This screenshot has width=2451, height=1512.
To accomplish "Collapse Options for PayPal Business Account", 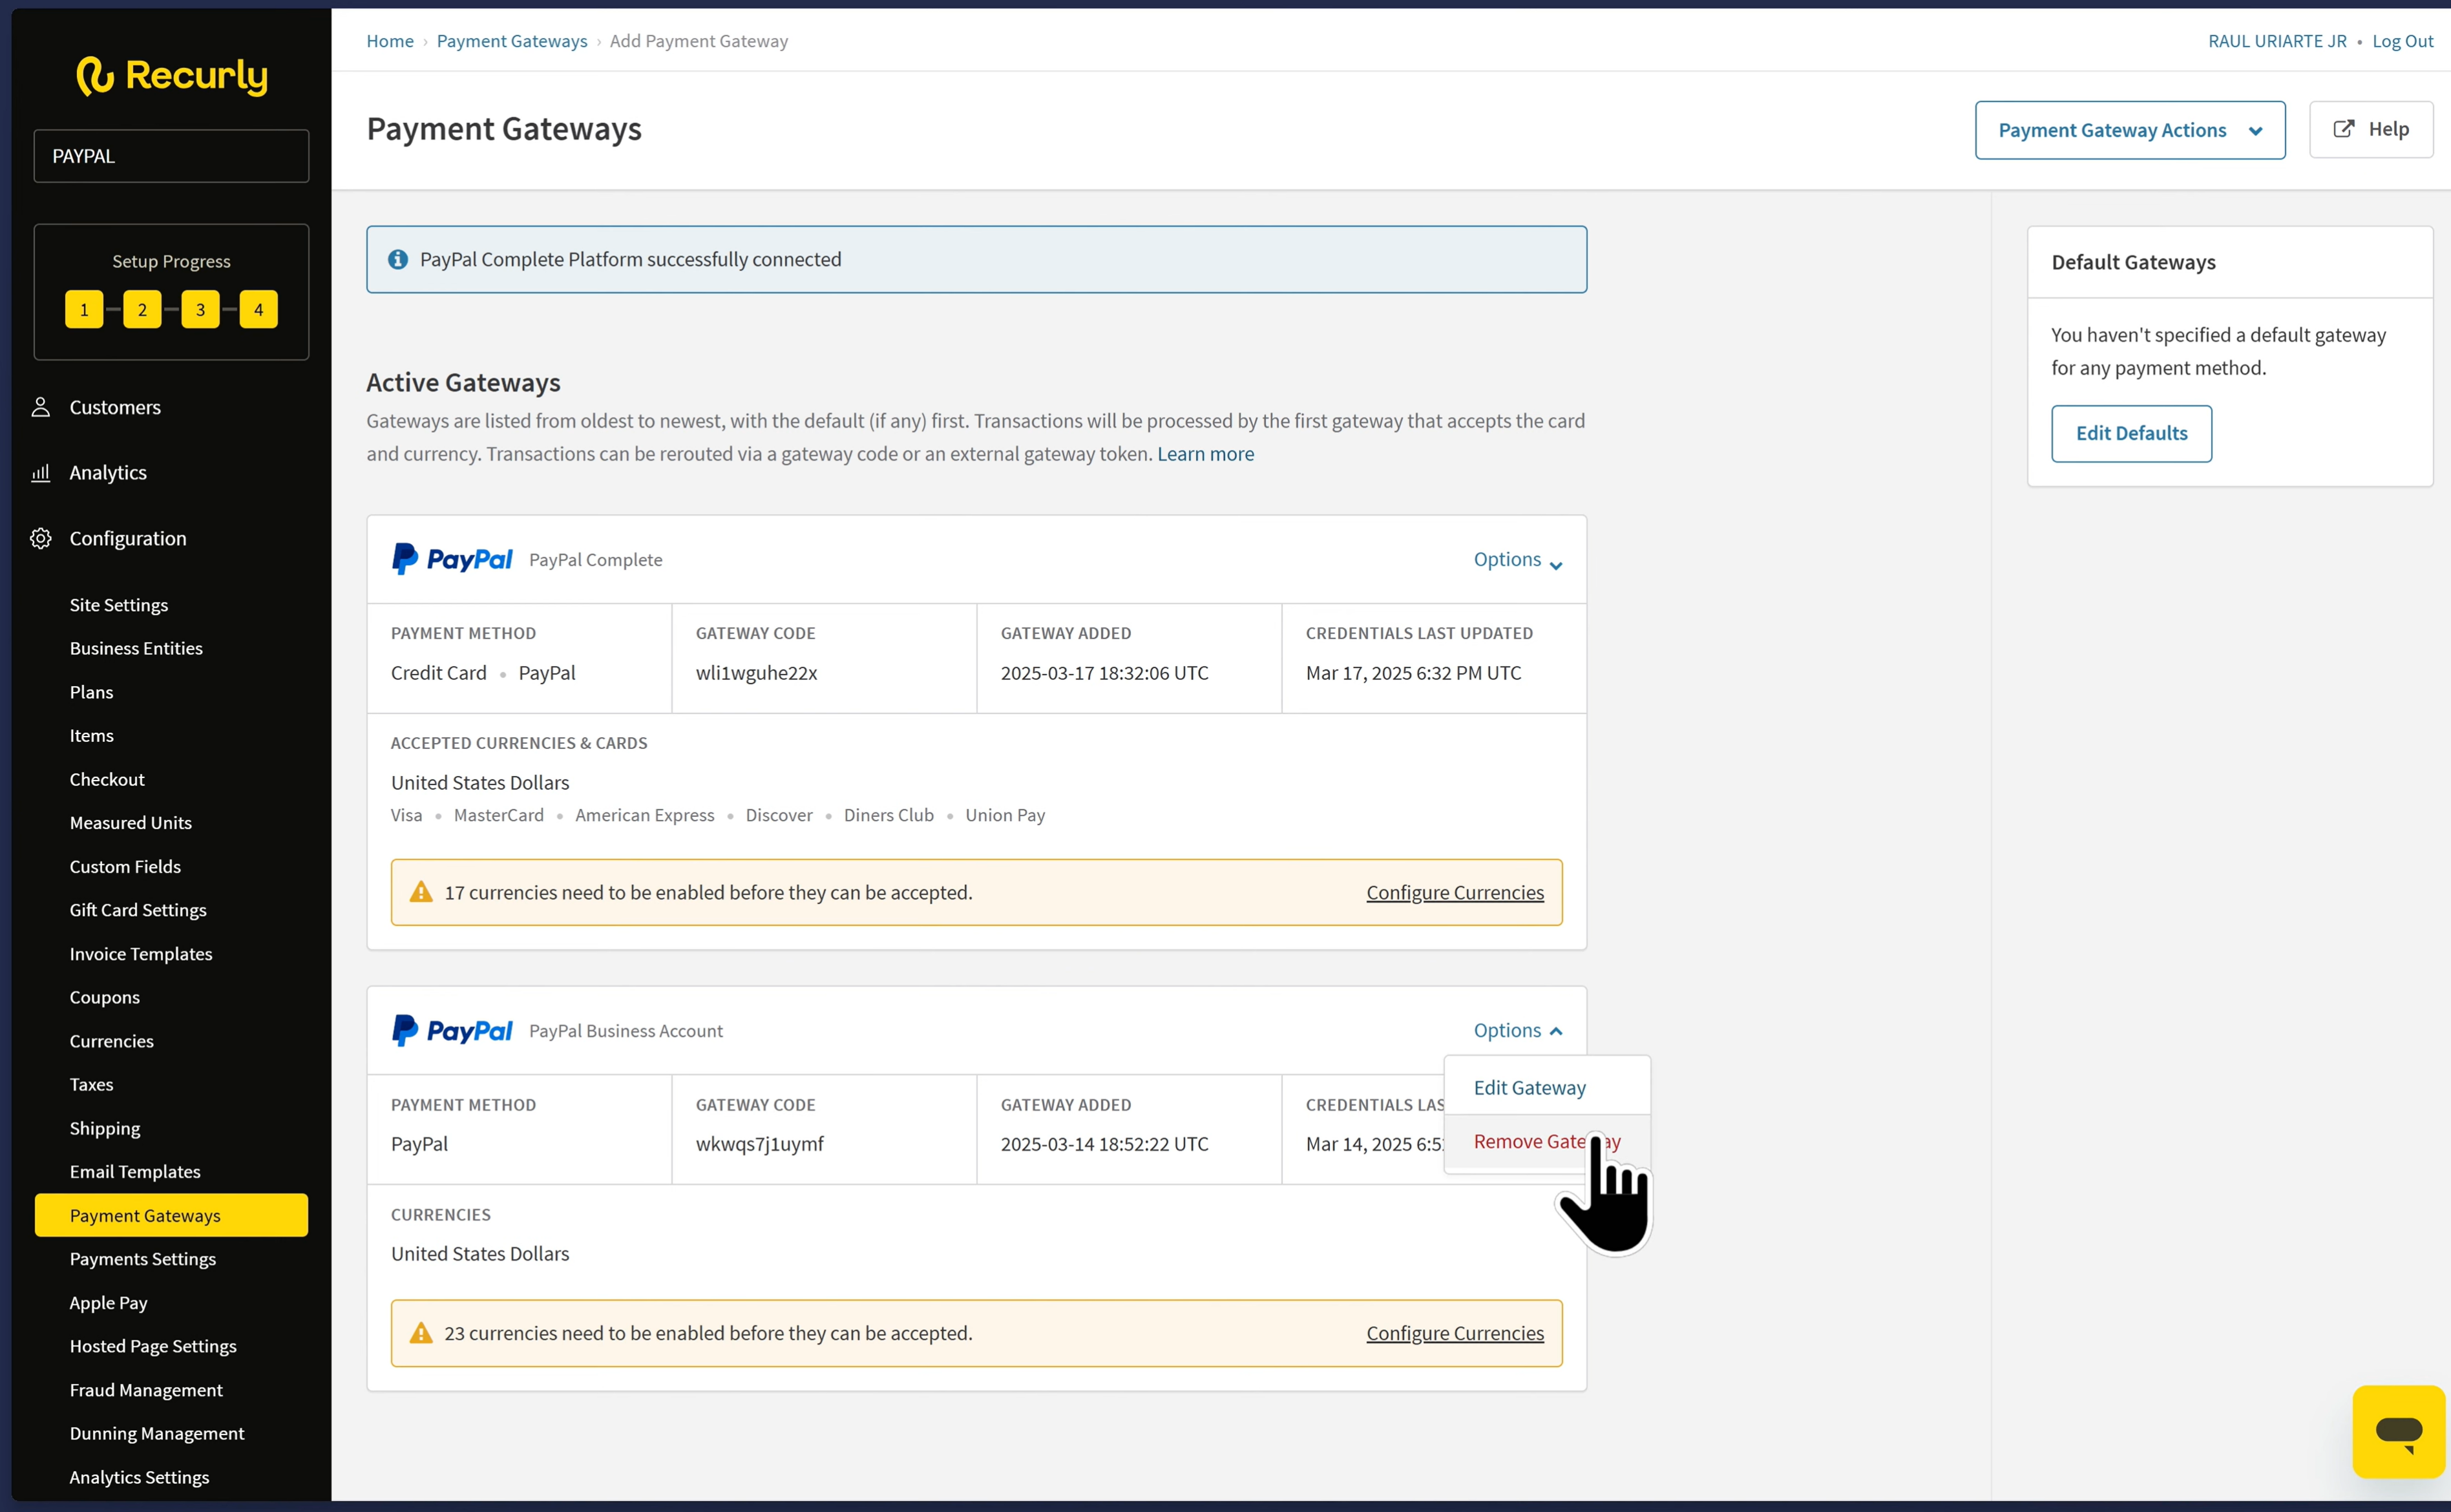I will click(x=1517, y=1030).
